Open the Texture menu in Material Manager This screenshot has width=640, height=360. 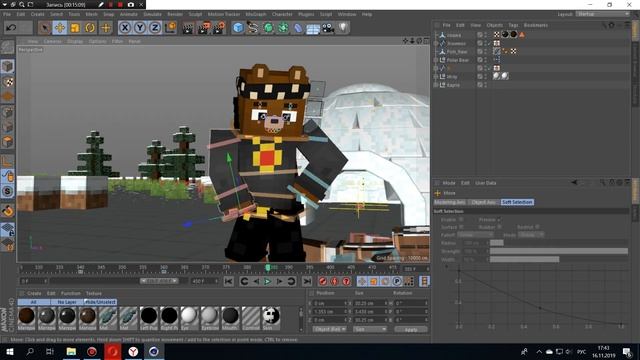pos(94,293)
